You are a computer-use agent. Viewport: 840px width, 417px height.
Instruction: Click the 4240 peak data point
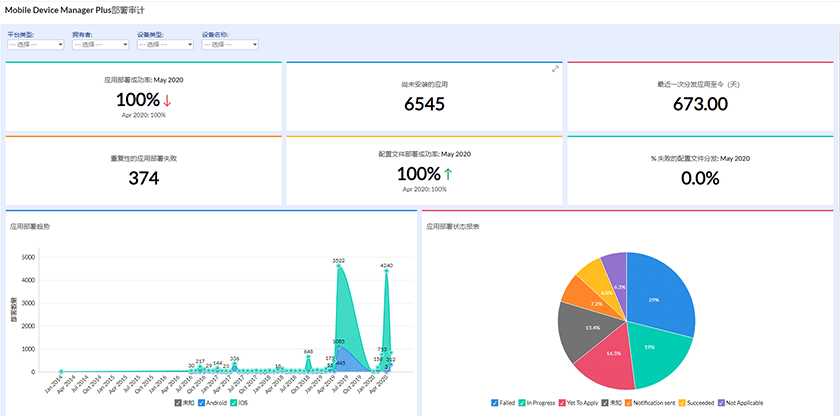(x=386, y=271)
